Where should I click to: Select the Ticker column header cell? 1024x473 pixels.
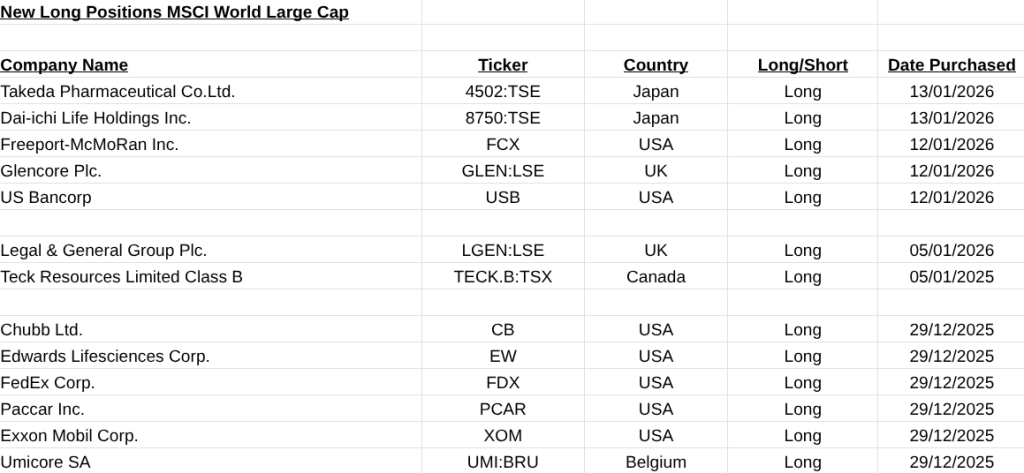502,65
